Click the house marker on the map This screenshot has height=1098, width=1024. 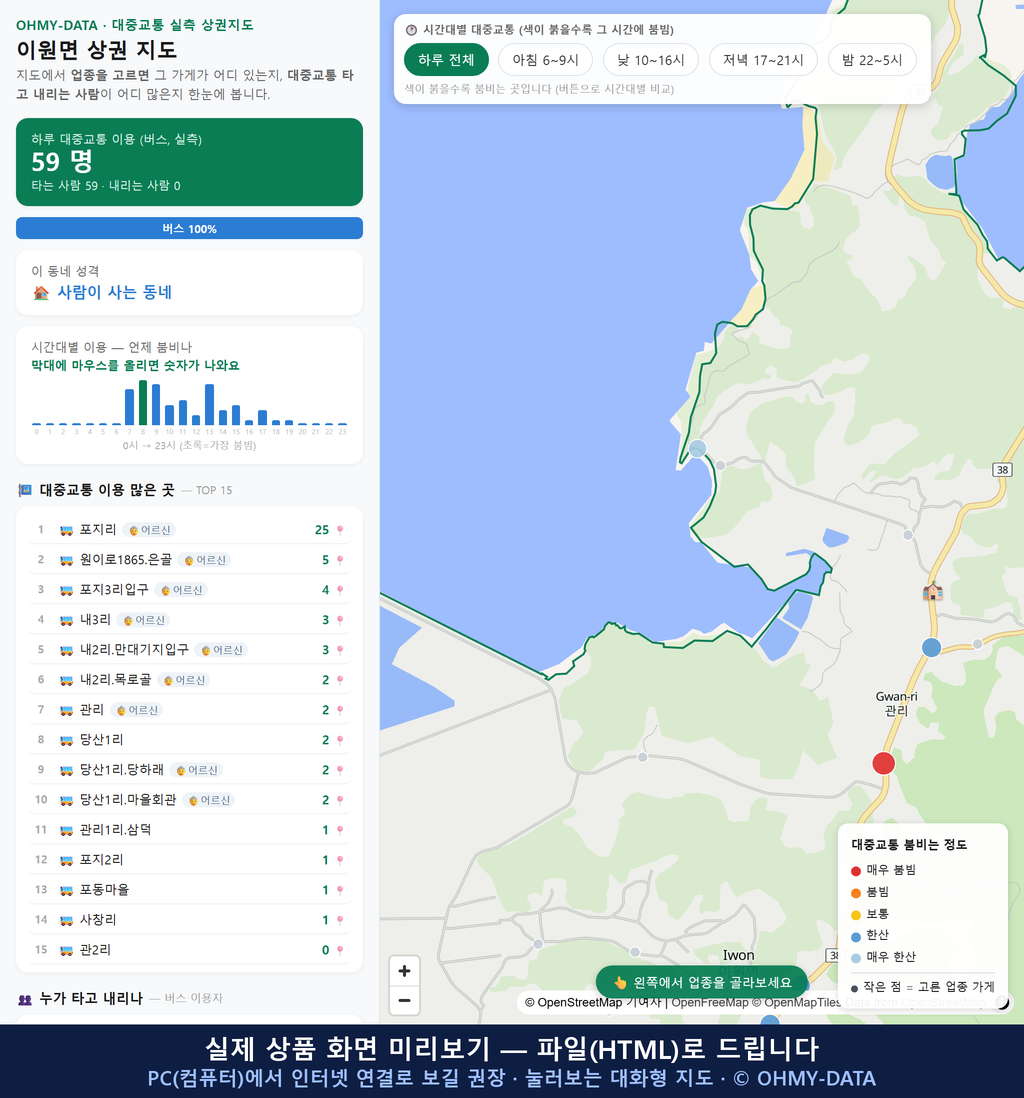tap(932, 591)
